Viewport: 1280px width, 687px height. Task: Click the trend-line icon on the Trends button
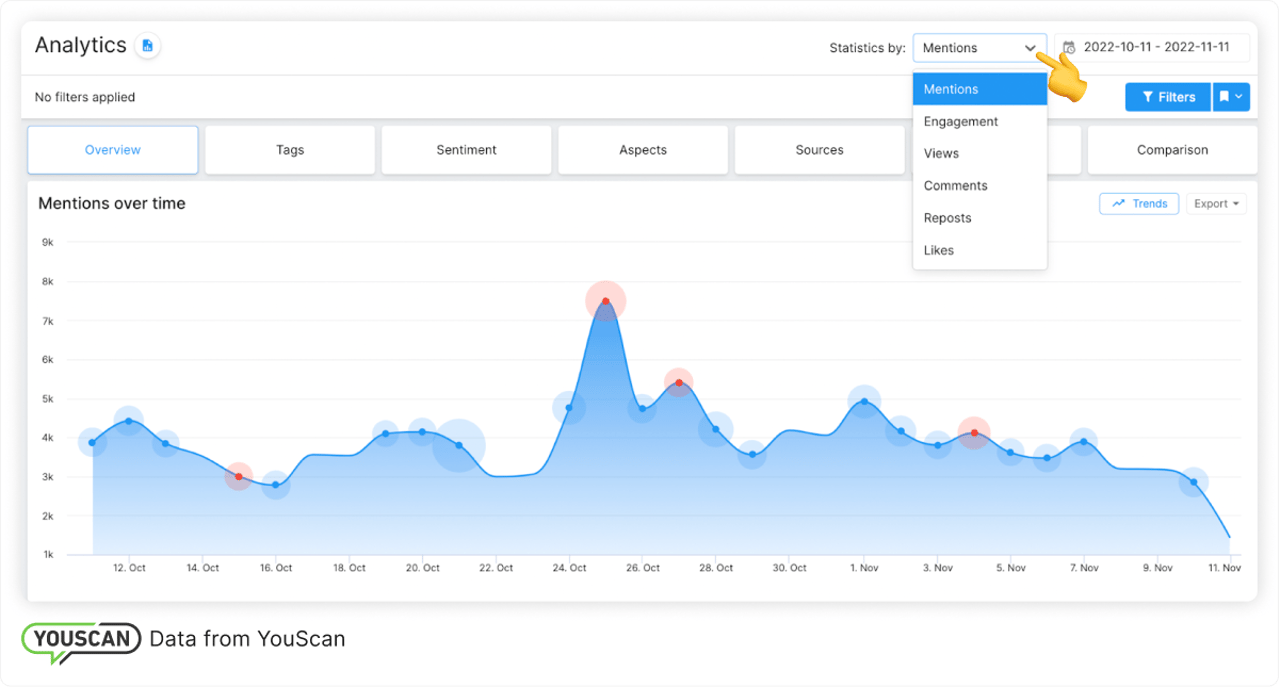(x=1120, y=203)
